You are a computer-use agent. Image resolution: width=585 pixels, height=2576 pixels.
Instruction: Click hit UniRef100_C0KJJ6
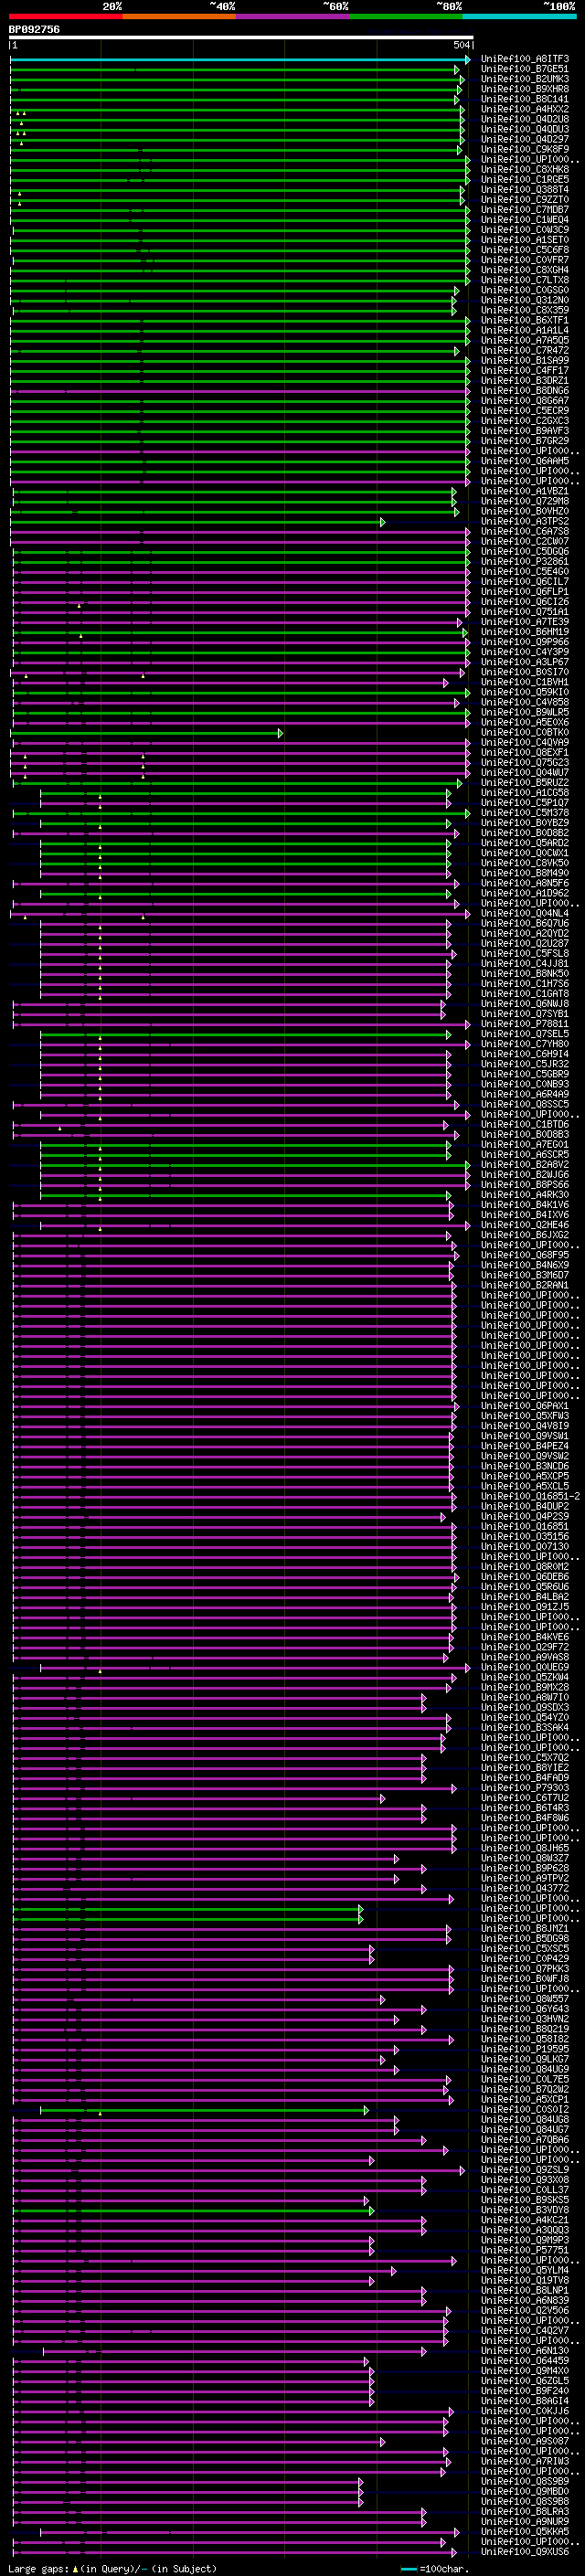coord(524,2411)
